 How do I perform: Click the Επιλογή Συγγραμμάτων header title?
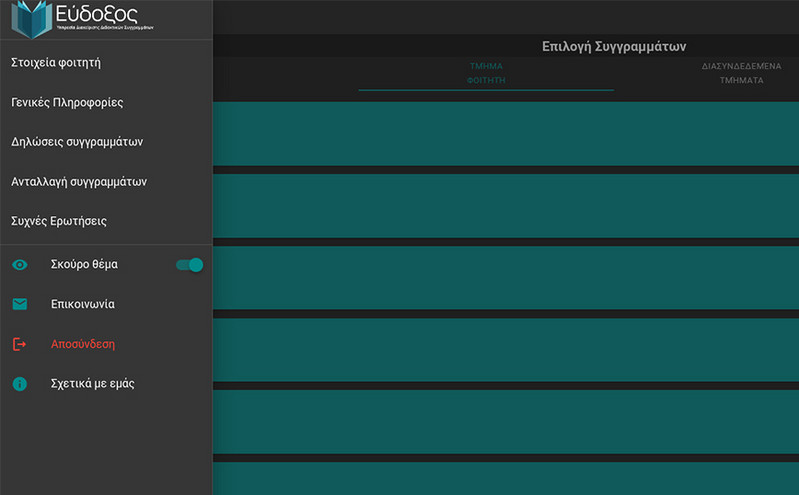(x=614, y=46)
